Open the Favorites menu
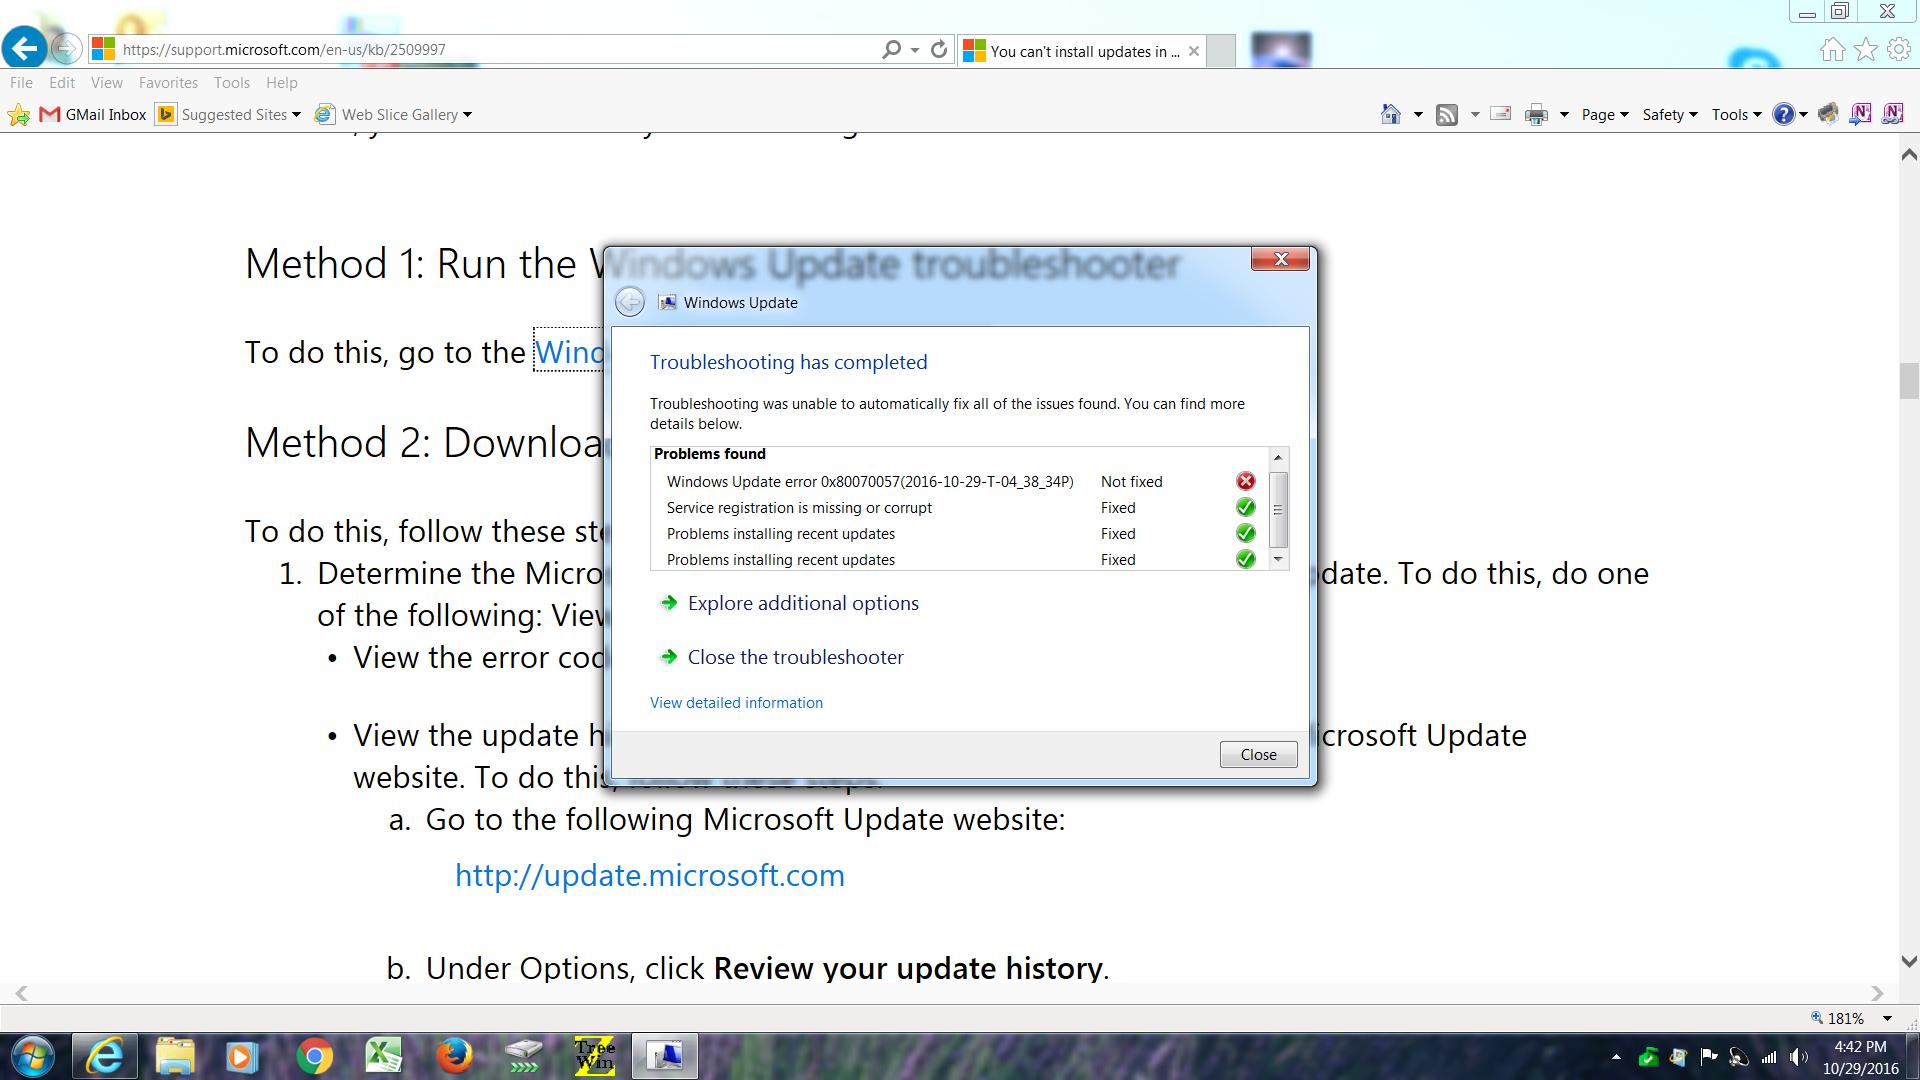This screenshot has height=1080, width=1920. click(167, 82)
